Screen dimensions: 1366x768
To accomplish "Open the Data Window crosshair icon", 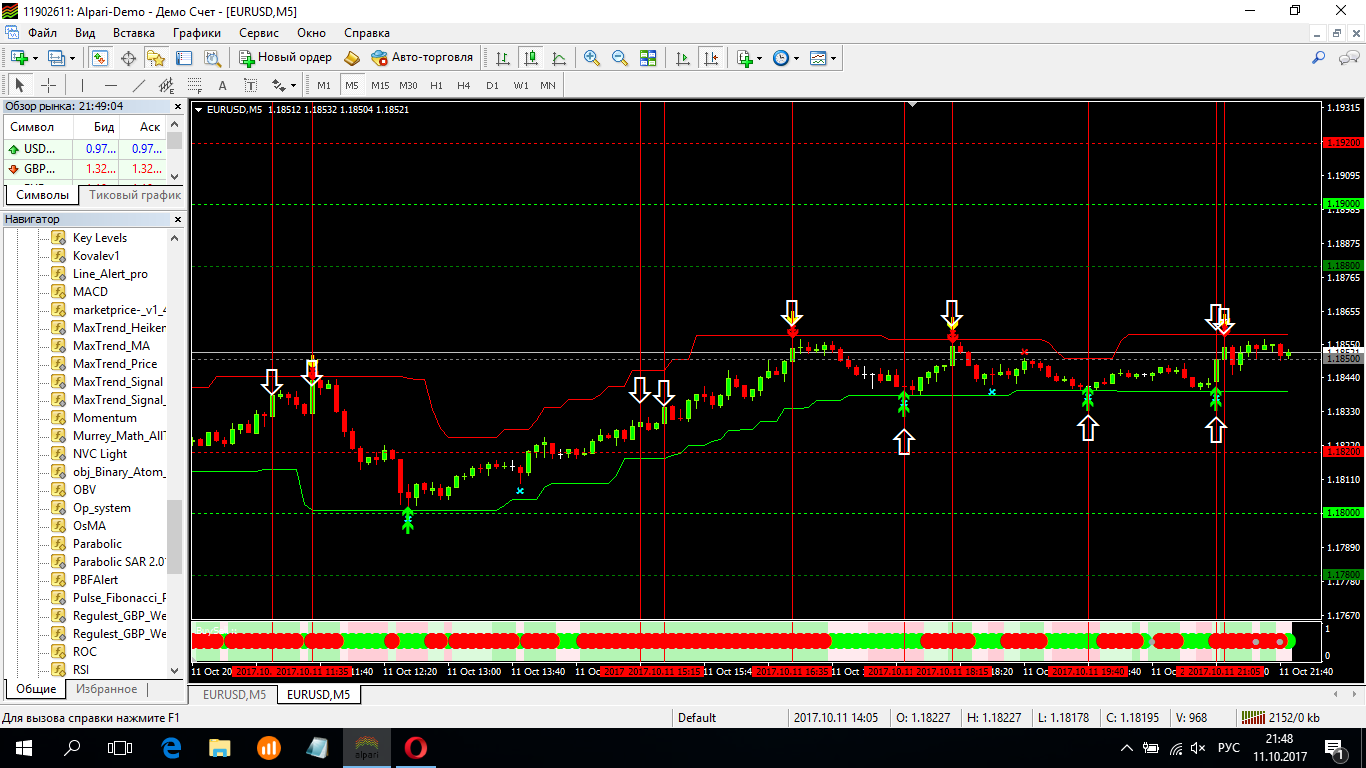I will [128, 58].
